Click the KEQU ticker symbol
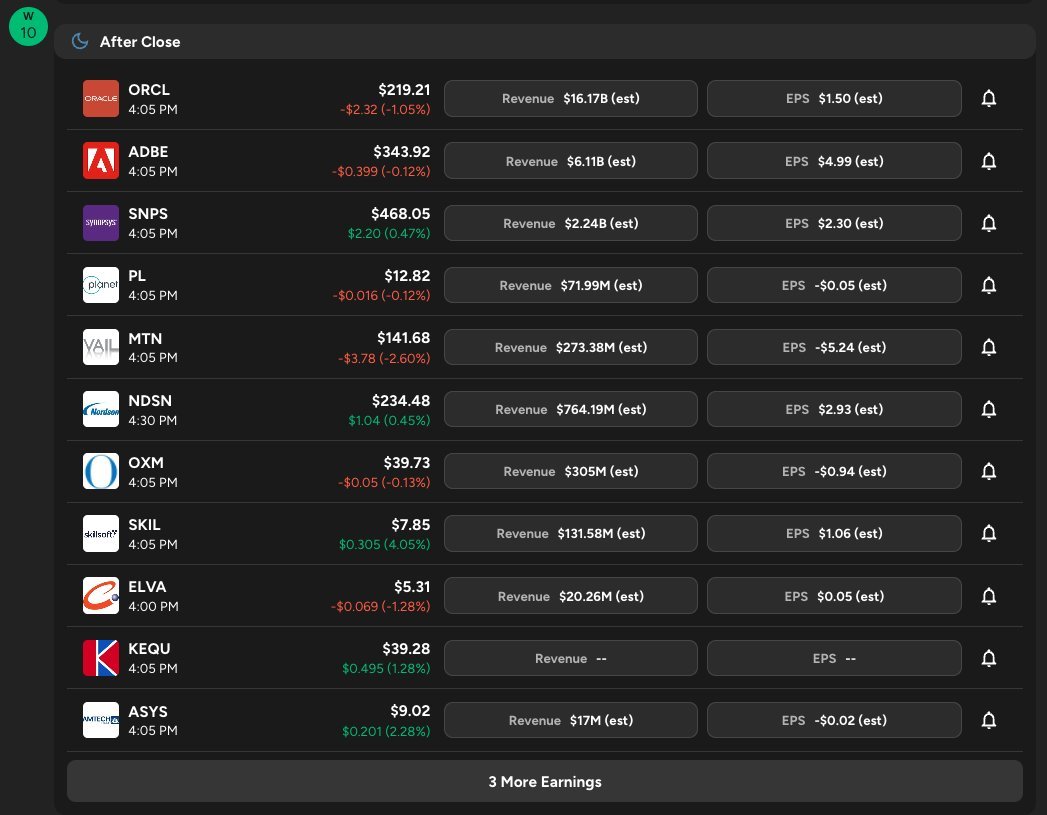This screenshot has height=815, width=1047. point(149,649)
